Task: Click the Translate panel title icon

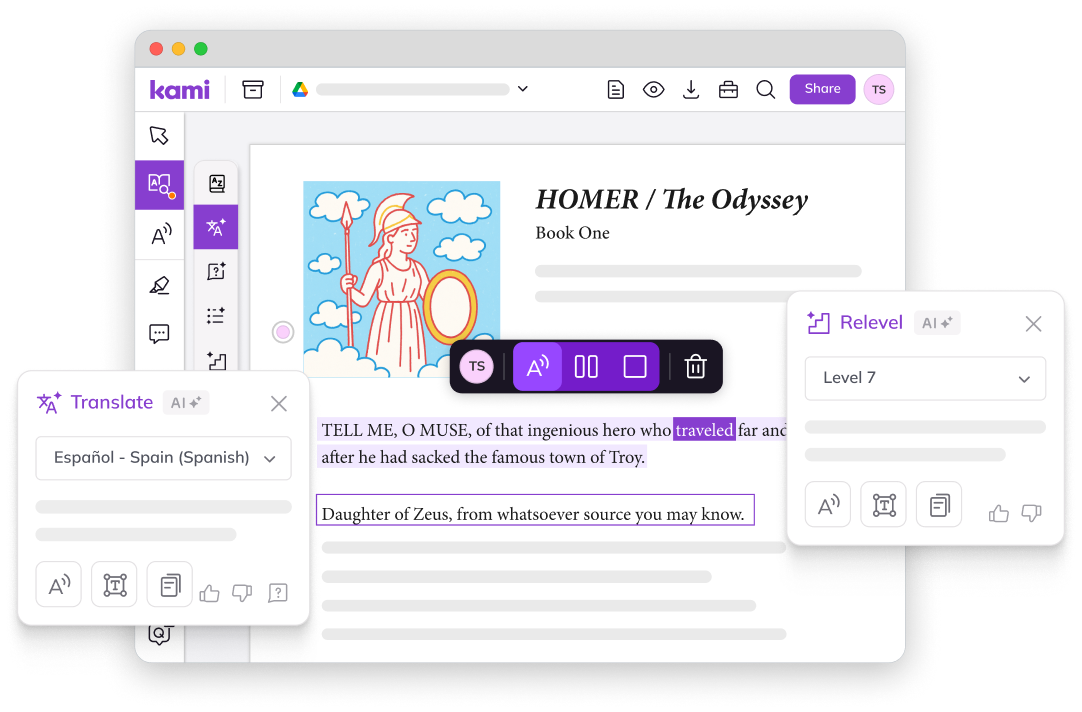Action: click(49, 403)
